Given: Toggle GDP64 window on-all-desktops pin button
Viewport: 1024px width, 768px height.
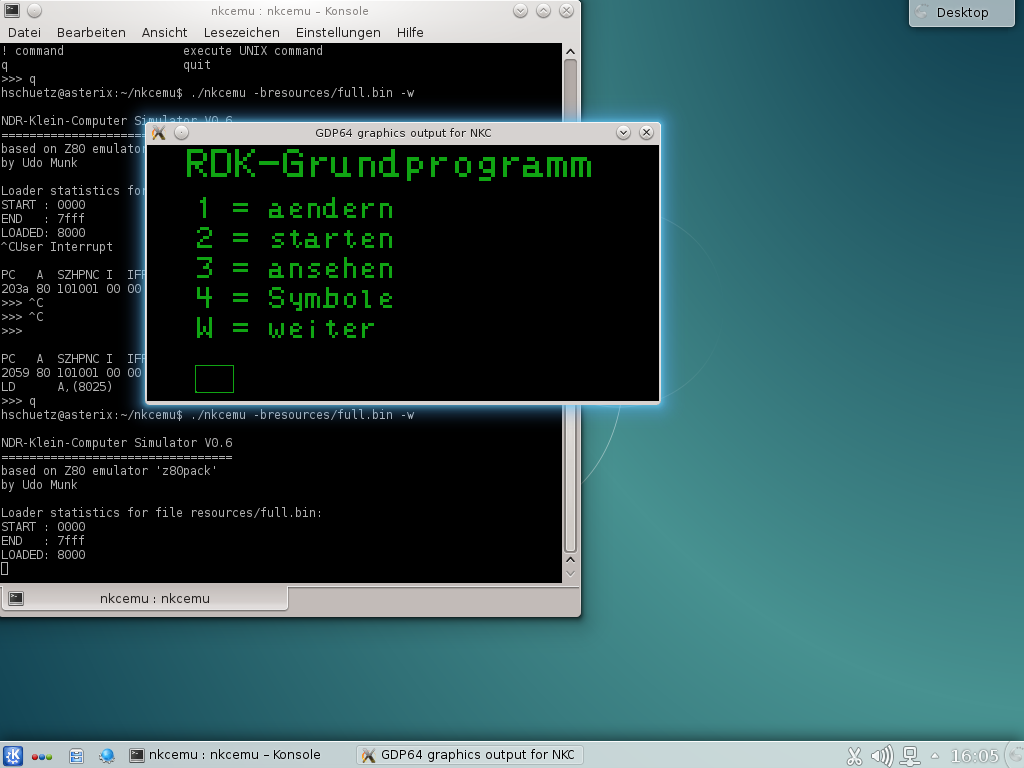Looking at the screenshot, I should pyautogui.click(x=182, y=133).
